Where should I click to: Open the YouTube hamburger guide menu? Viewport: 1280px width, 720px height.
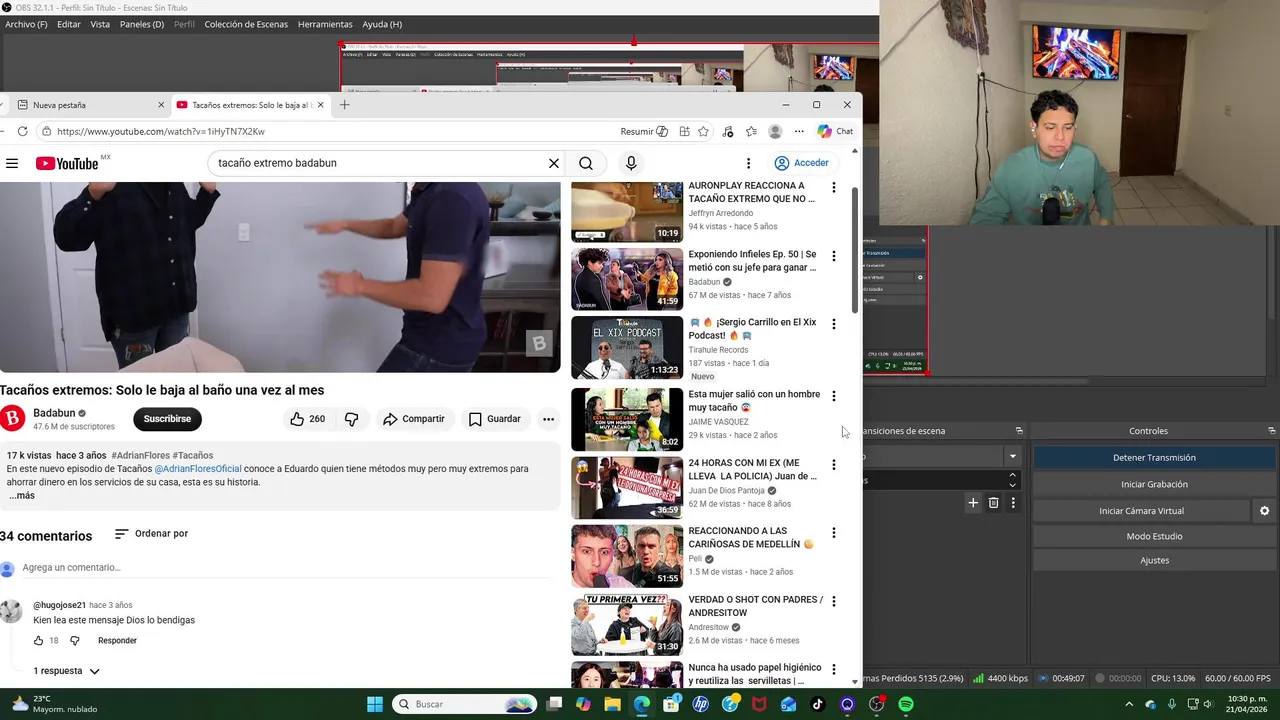coord(12,163)
